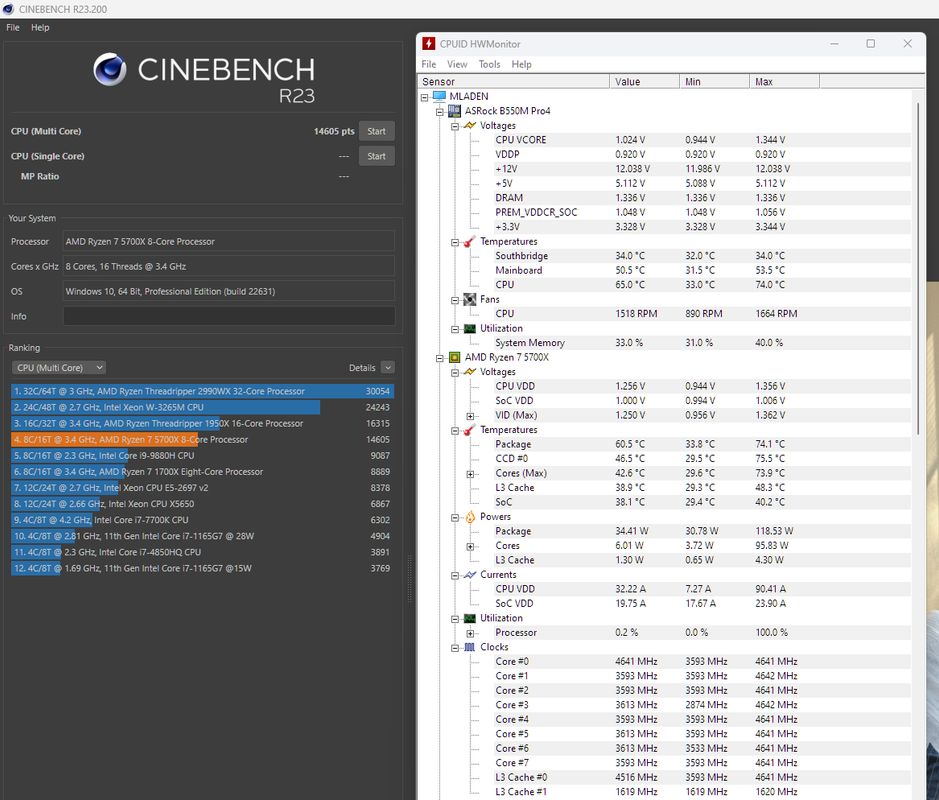Click the Powers flame icon
This screenshot has width=939, height=800.
point(470,517)
